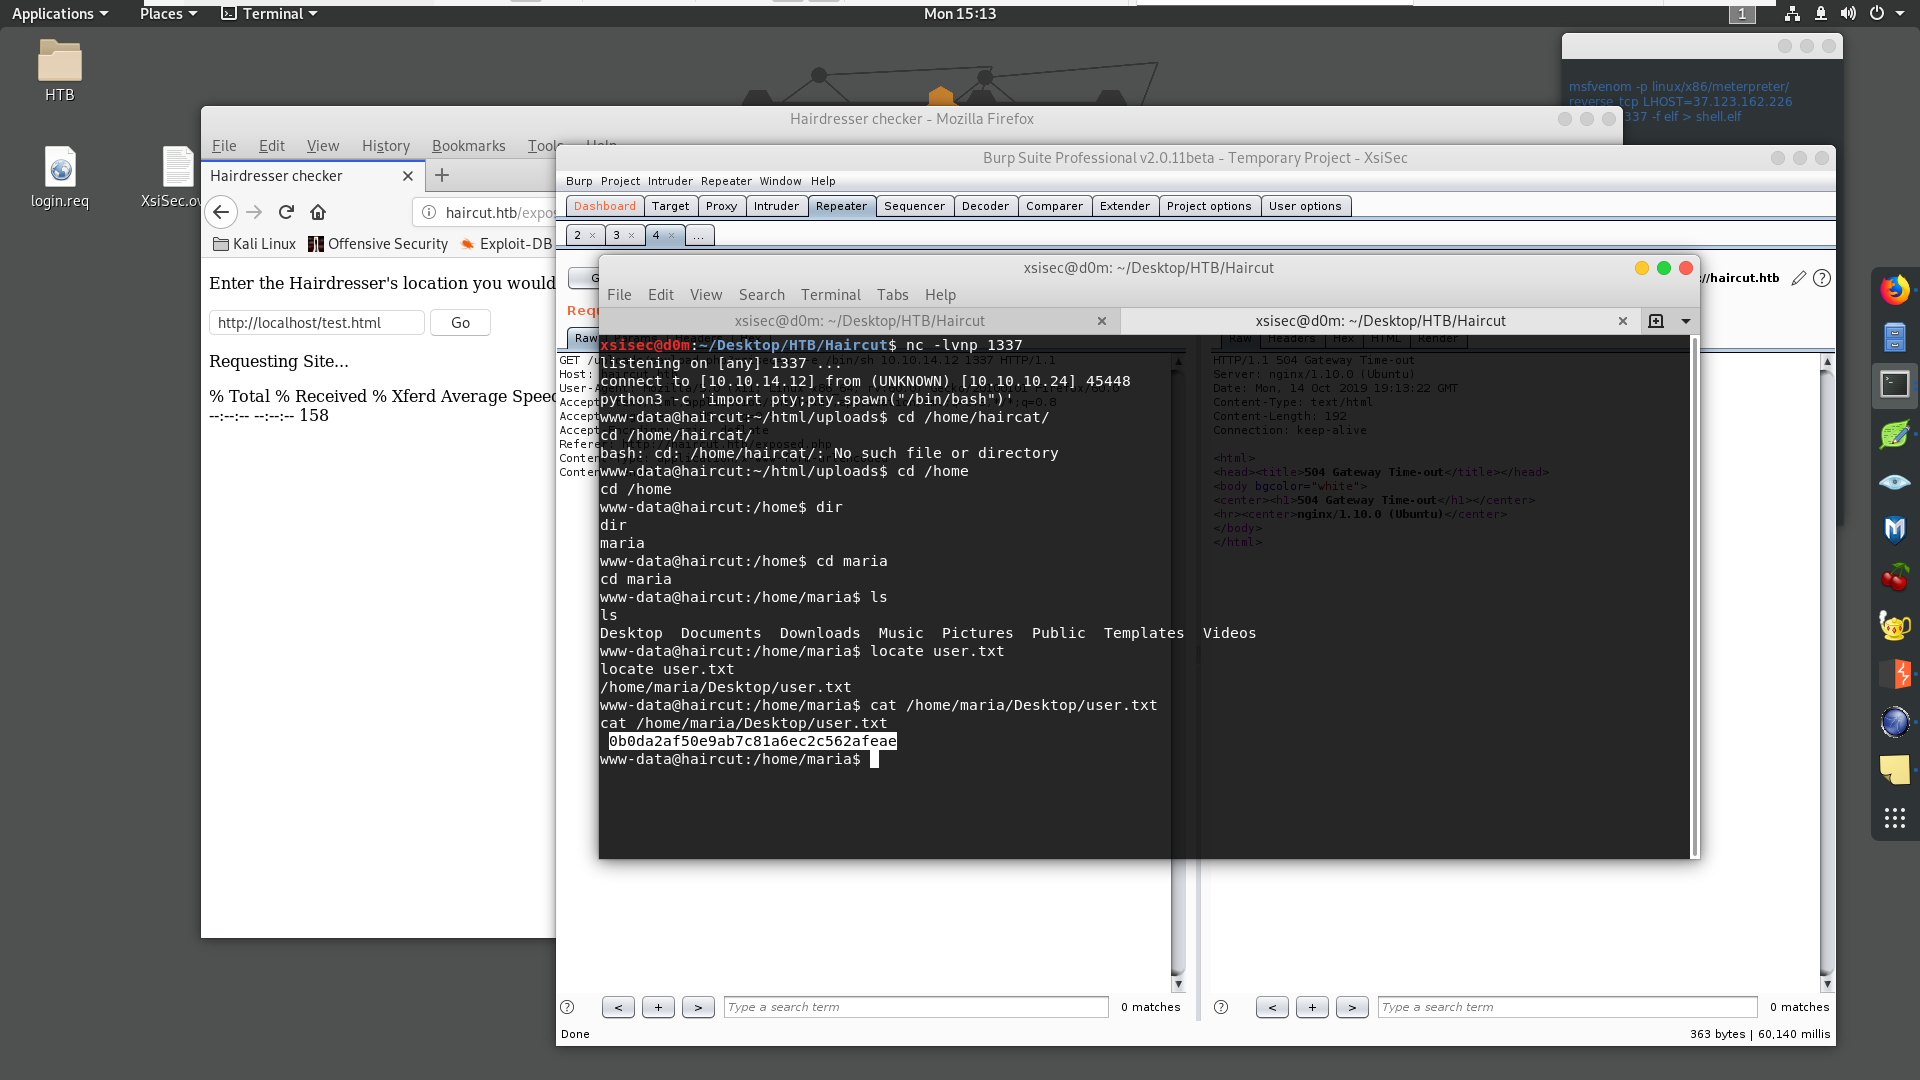The image size is (1920, 1080).
Task: Close the first terminal tab
Action: click(1102, 321)
